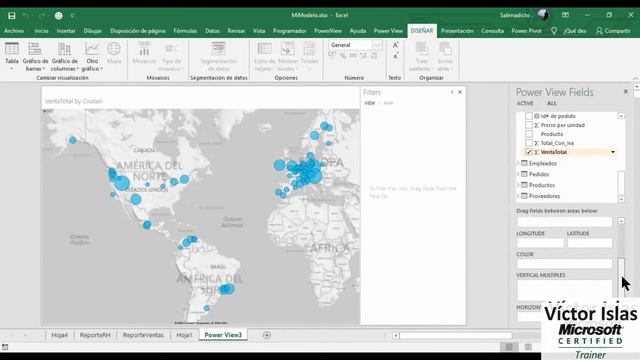
Task: Save the workbook with the save icon
Action: 11,16
